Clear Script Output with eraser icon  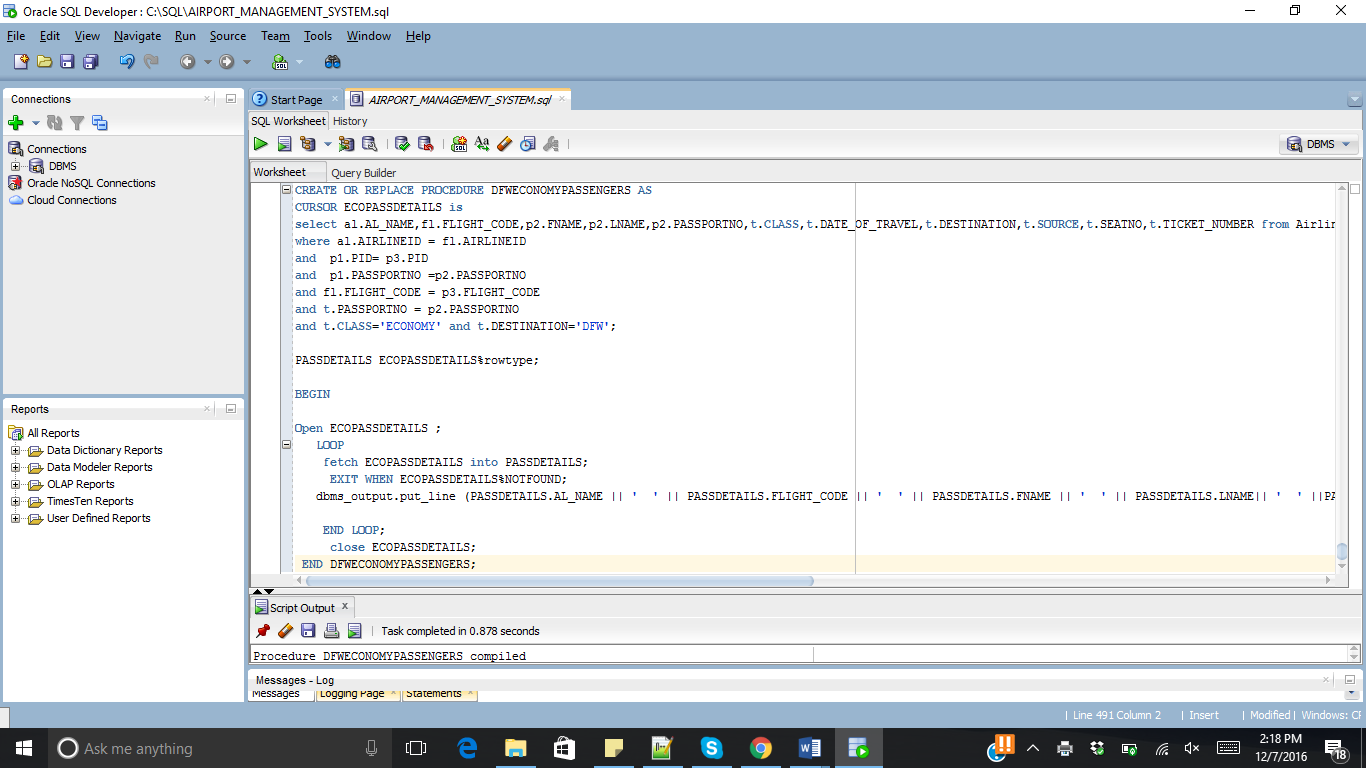(285, 631)
